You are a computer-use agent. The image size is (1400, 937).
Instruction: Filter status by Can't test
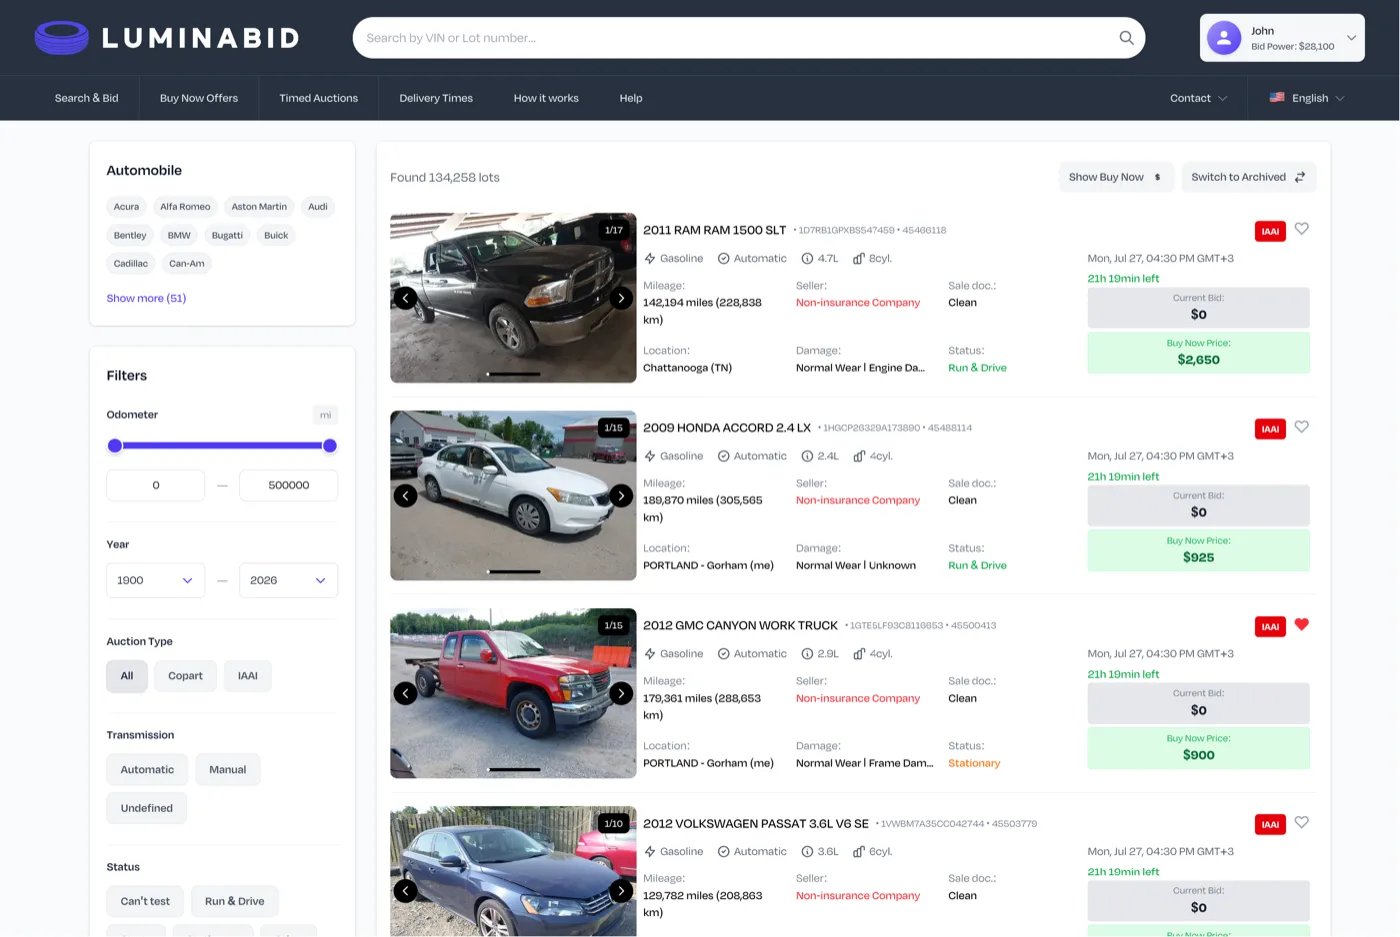[x=145, y=901]
